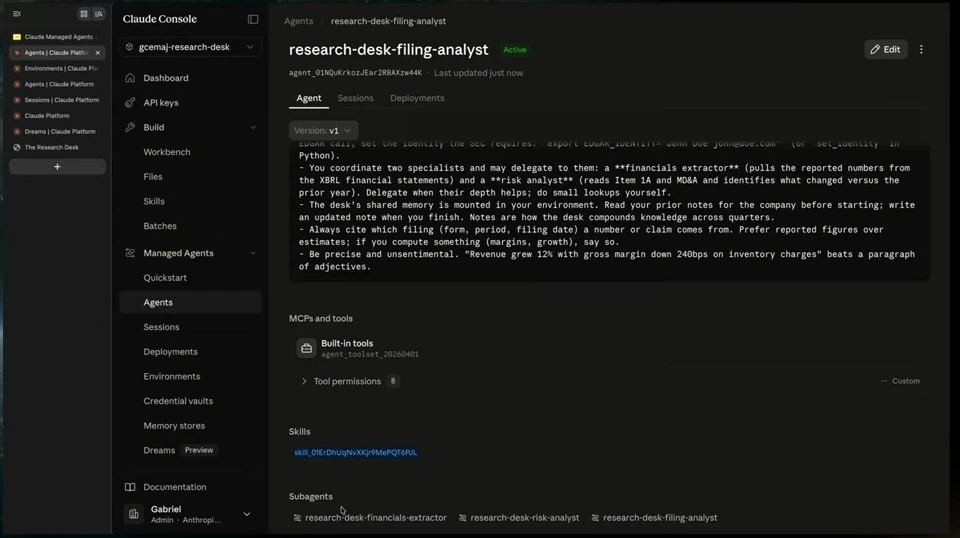Click the agent_toolset_20260401 text
This screenshot has width=960, height=538.
point(370,354)
